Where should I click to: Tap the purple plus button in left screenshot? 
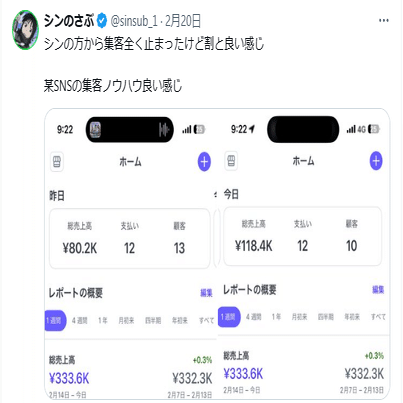pyautogui.click(x=204, y=162)
